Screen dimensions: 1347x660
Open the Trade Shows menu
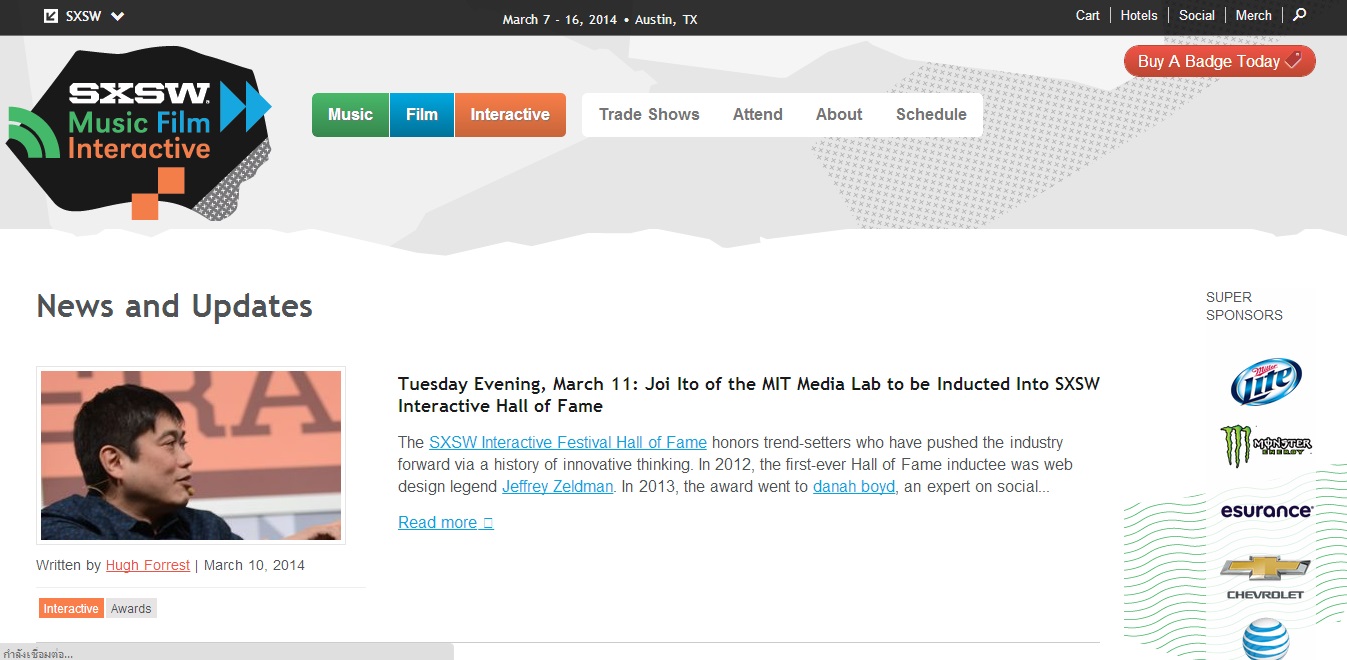coord(649,115)
